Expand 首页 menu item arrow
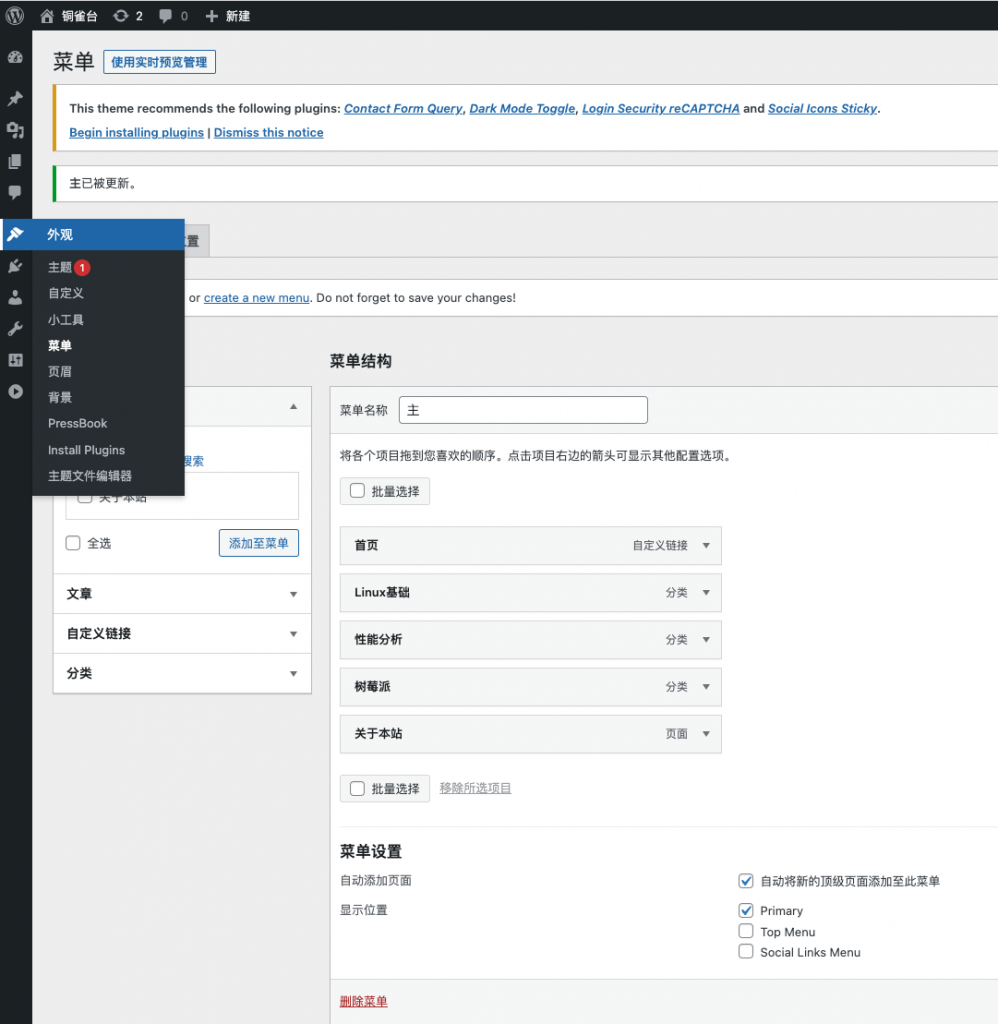 click(706, 545)
